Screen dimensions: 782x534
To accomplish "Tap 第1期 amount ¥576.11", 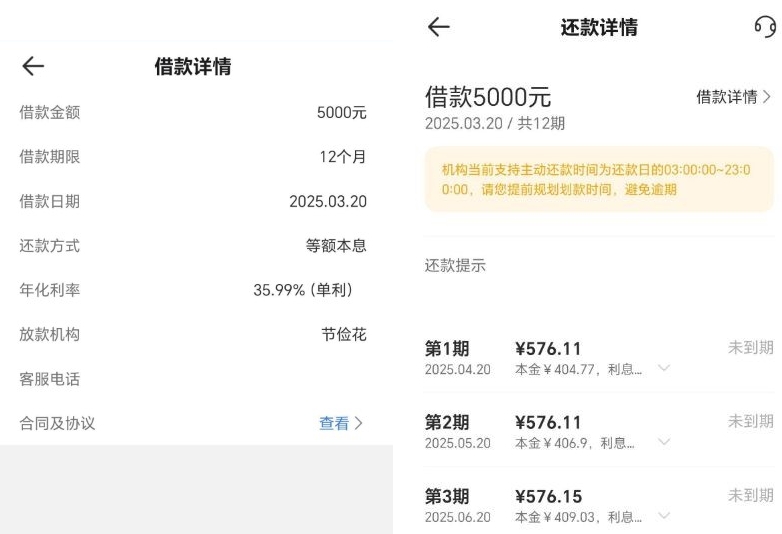I will pos(548,349).
